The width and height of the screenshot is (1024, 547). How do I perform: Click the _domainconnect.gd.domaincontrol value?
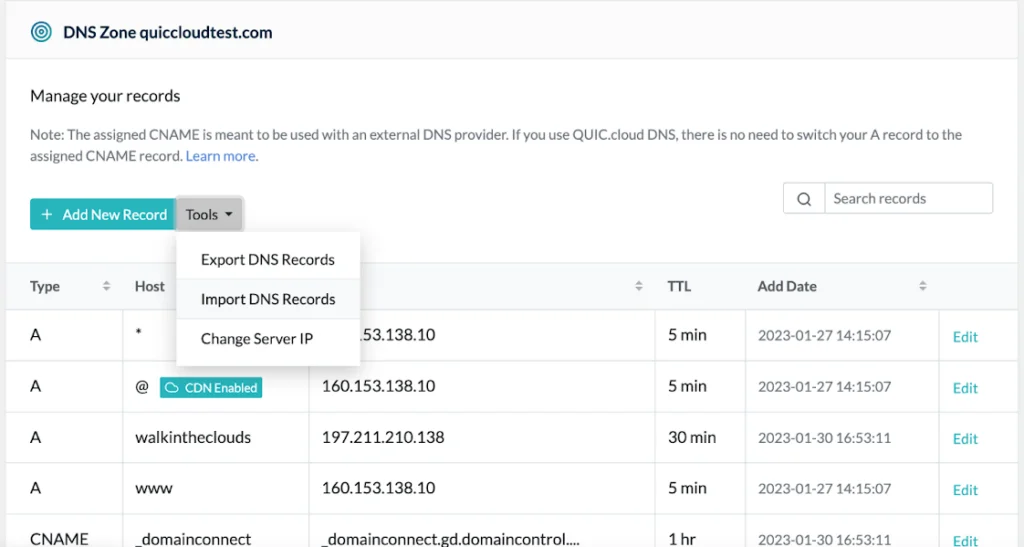point(451,539)
